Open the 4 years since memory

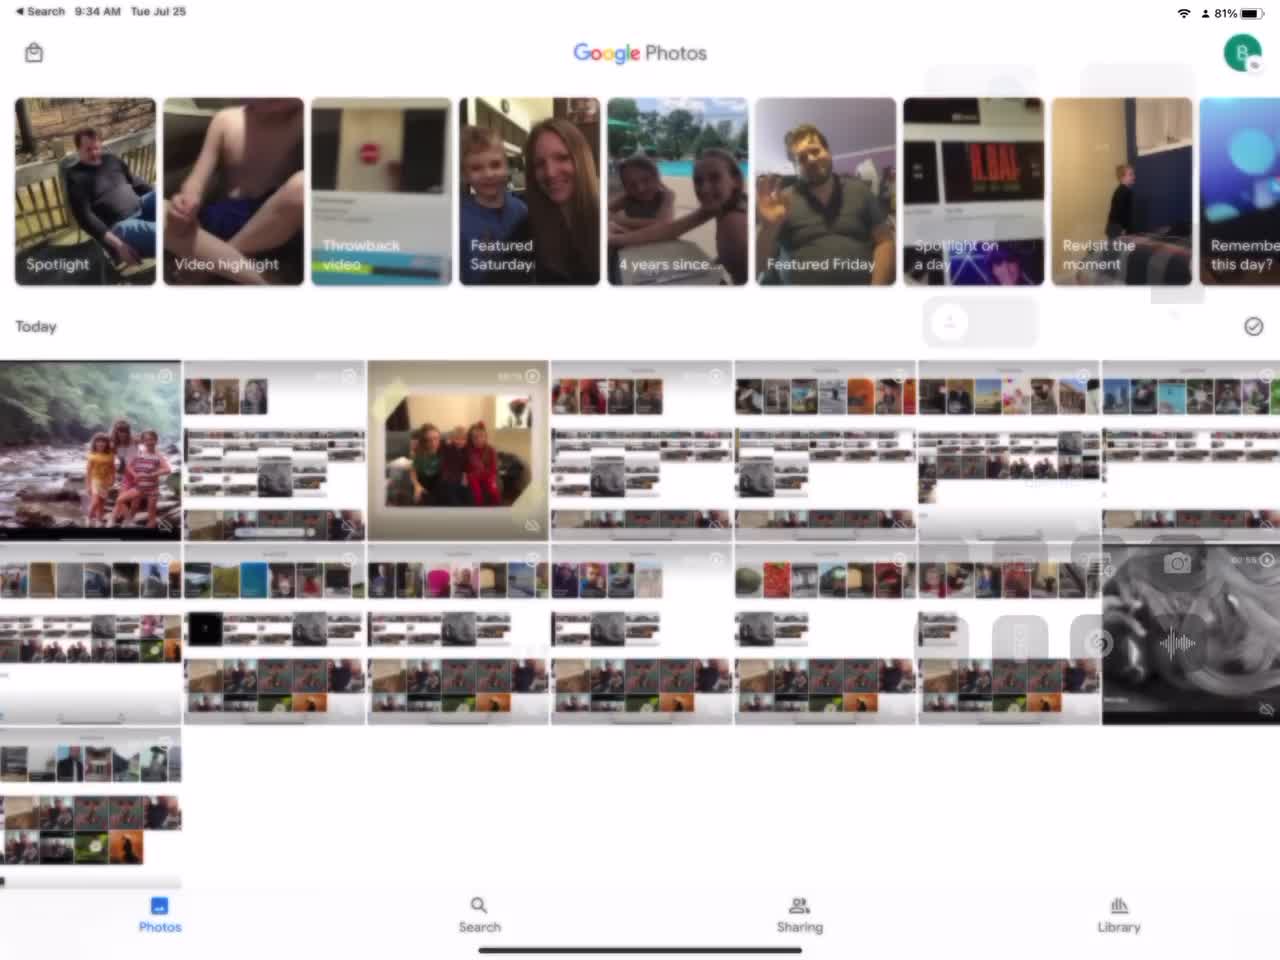tap(677, 191)
